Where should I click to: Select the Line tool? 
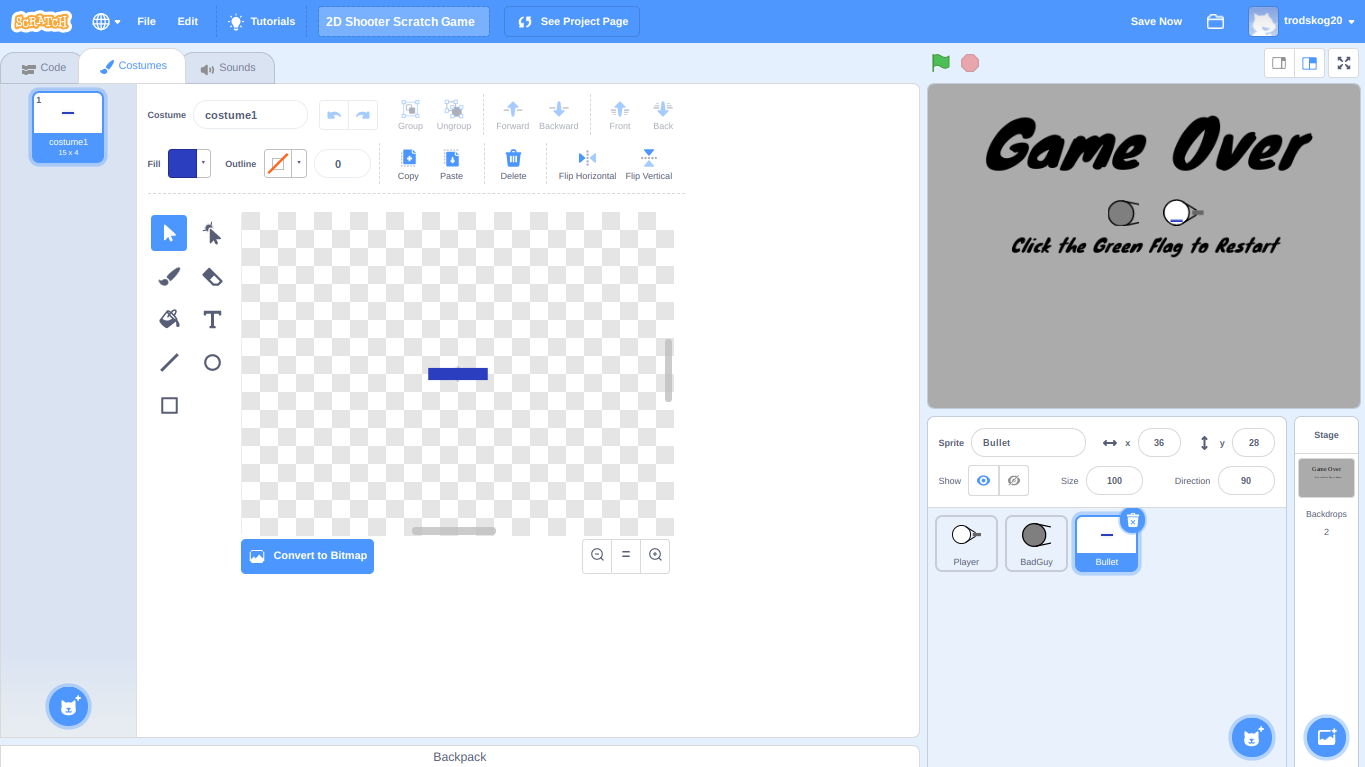tap(169, 362)
